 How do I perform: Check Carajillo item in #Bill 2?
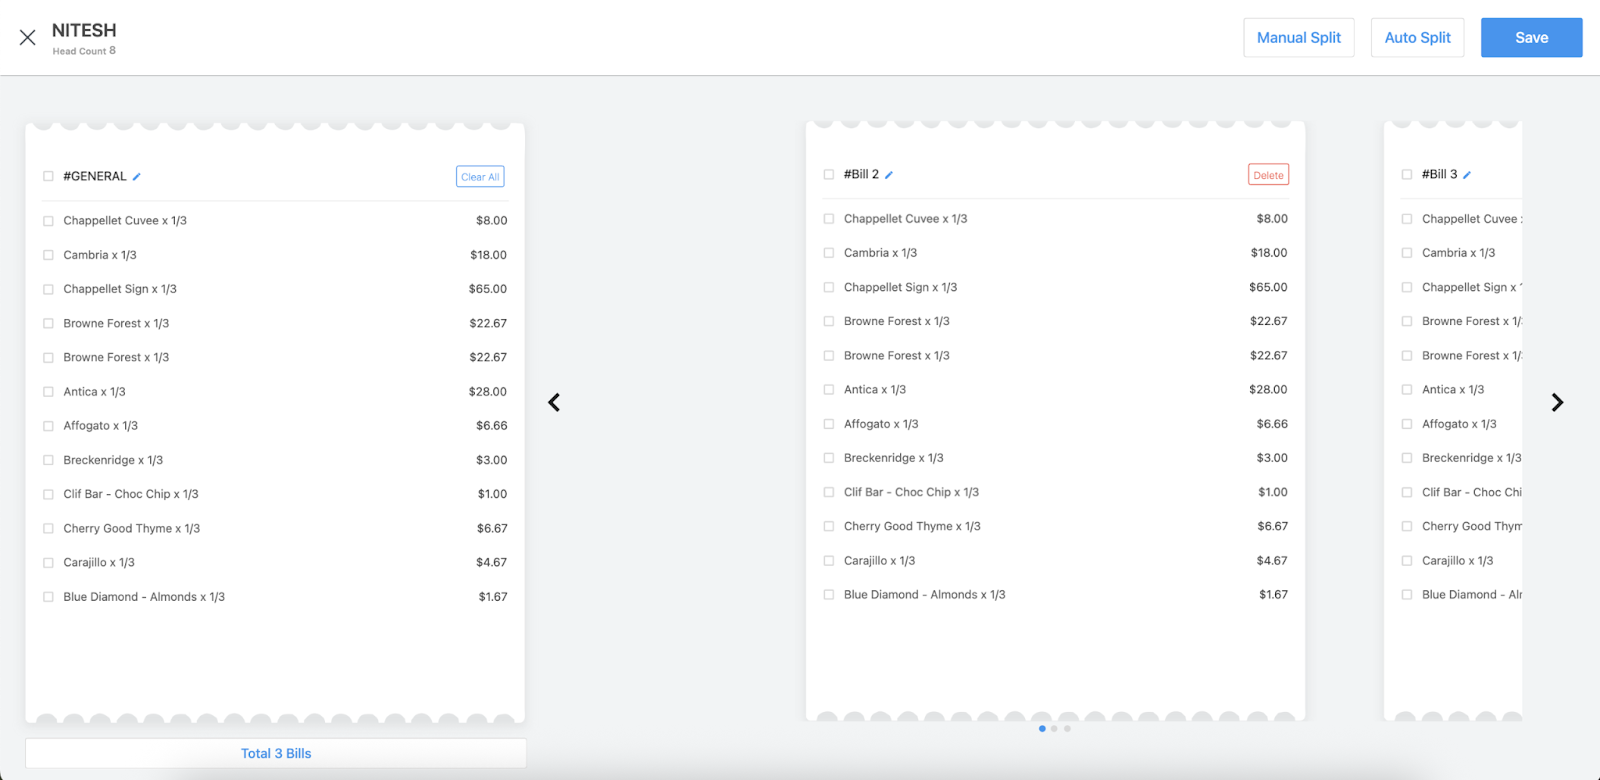pos(828,561)
